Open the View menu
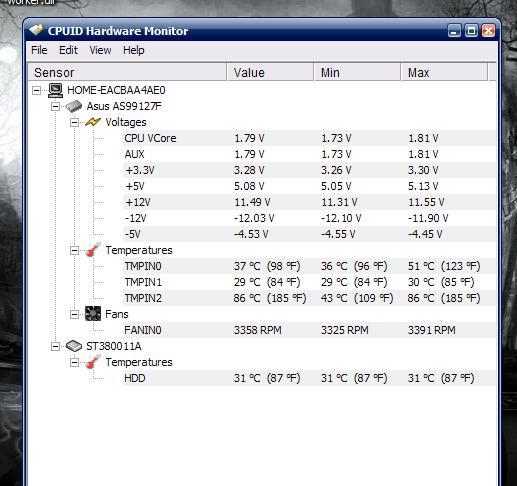The width and height of the screenshot is (517, 486). [100, 50]
